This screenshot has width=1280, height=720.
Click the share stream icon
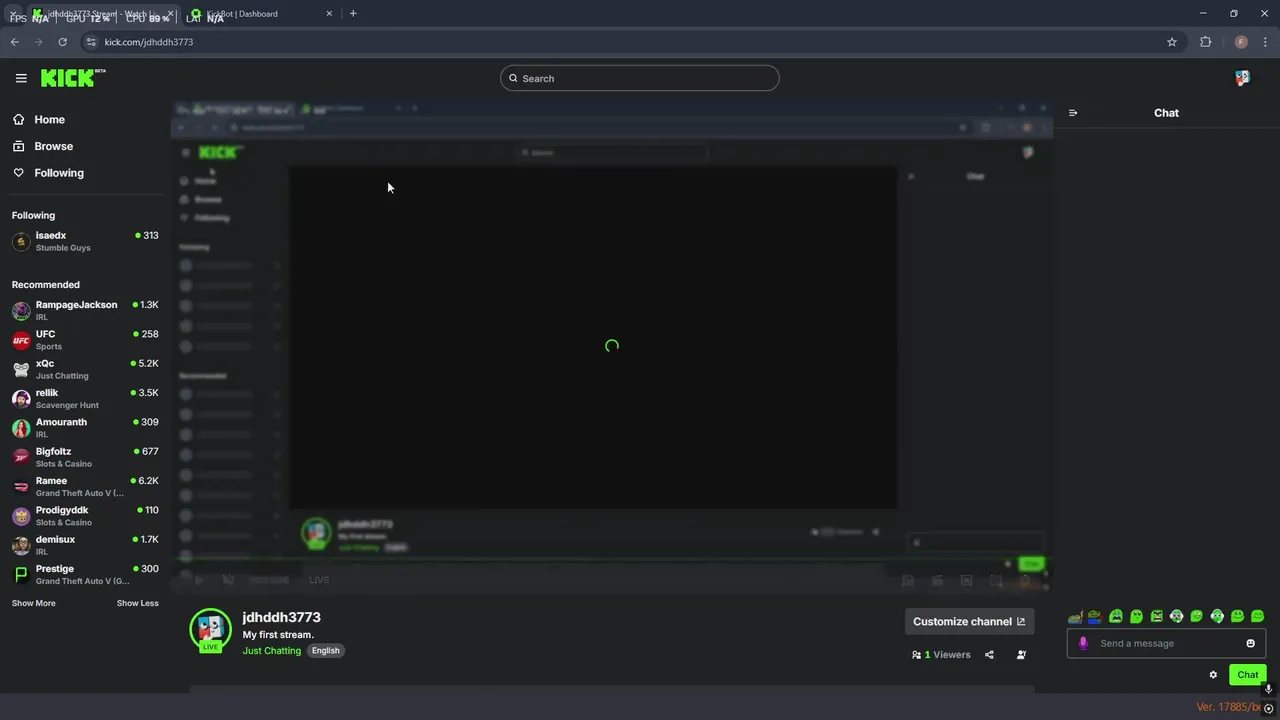989,655
